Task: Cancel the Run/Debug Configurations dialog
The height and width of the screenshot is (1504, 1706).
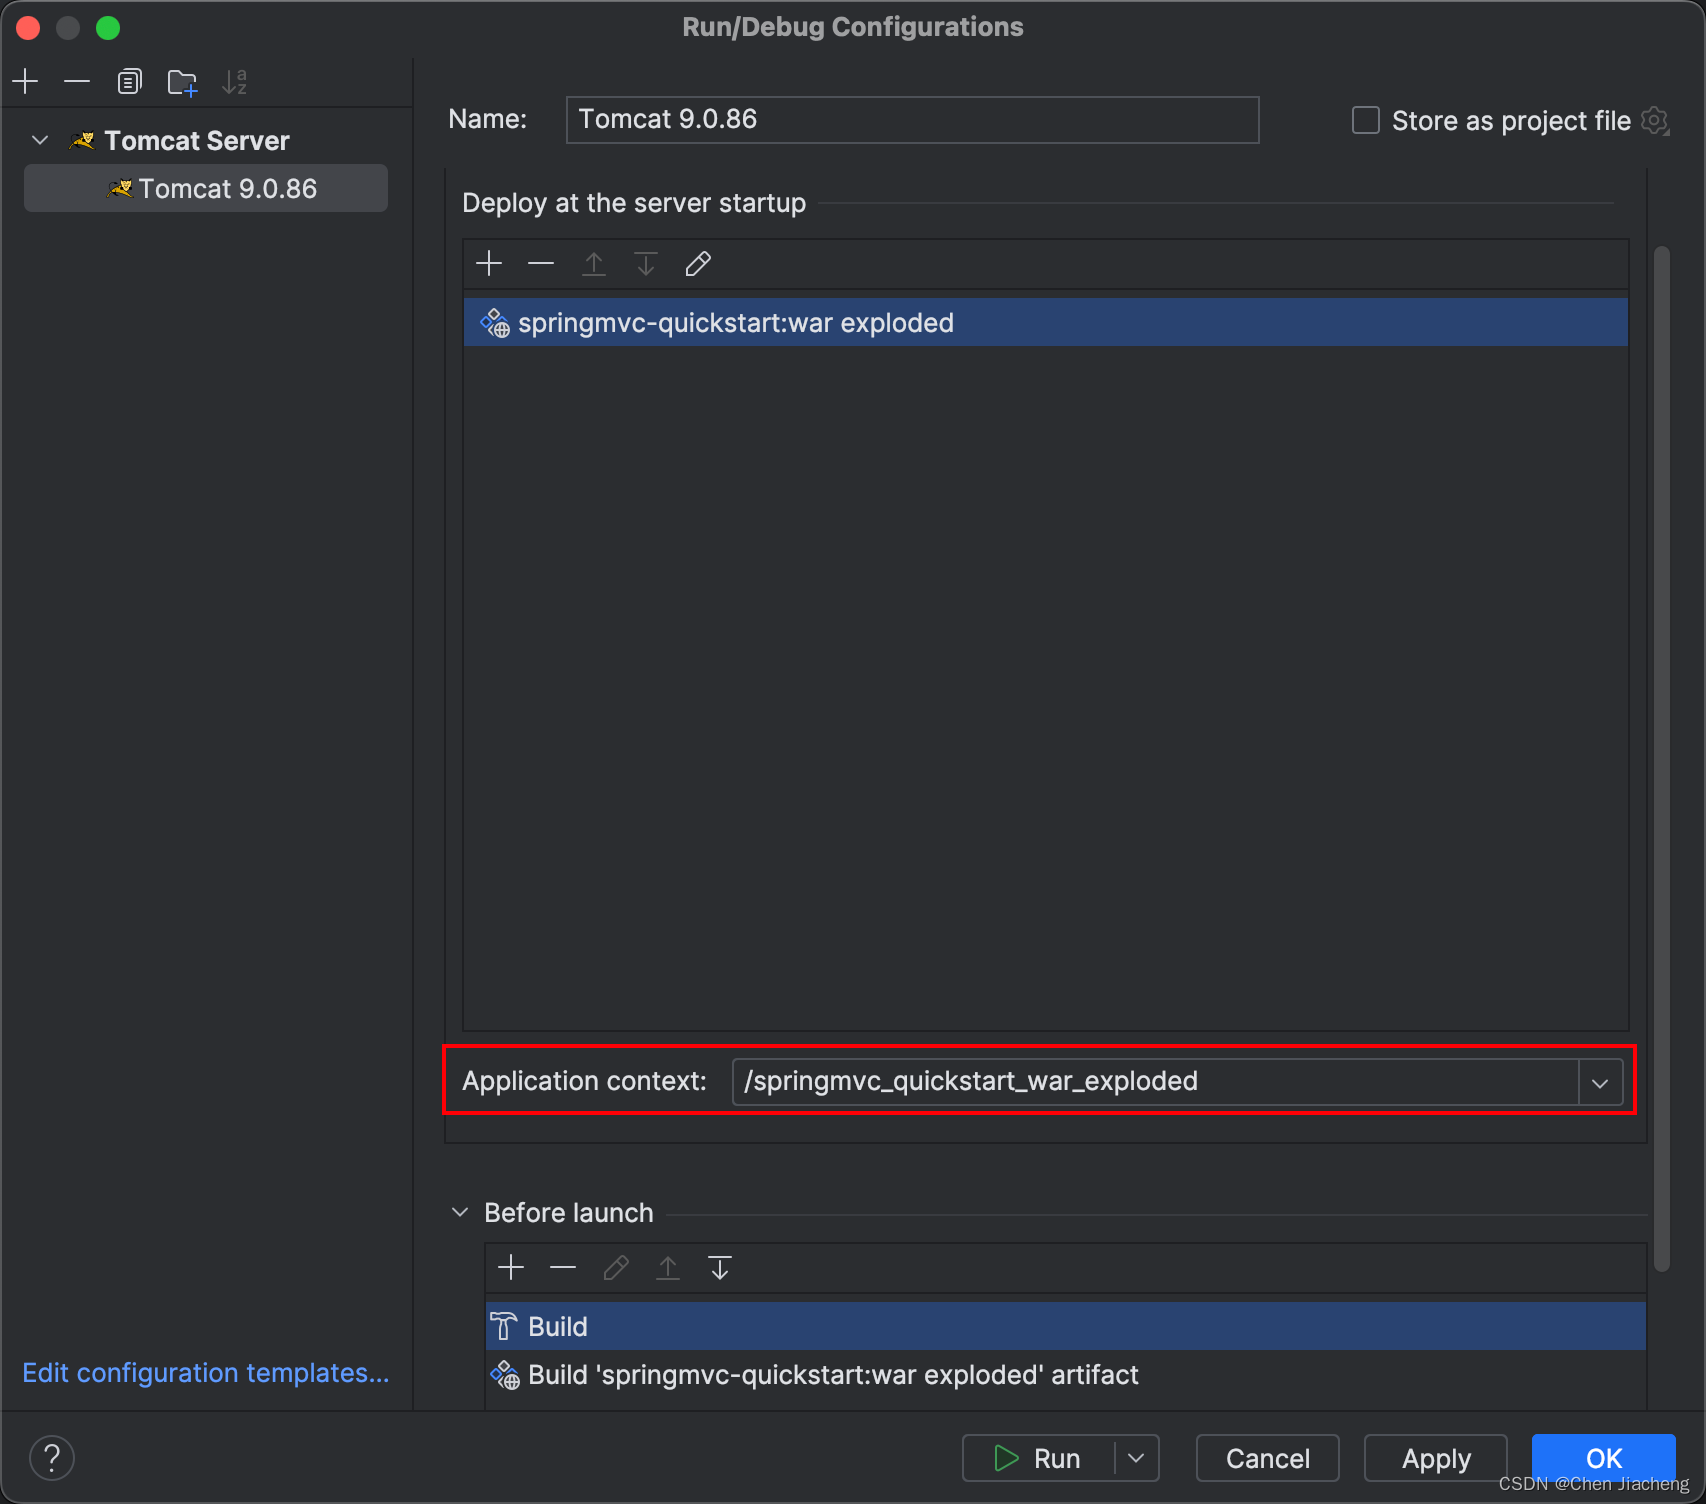Action: 1268,1458
